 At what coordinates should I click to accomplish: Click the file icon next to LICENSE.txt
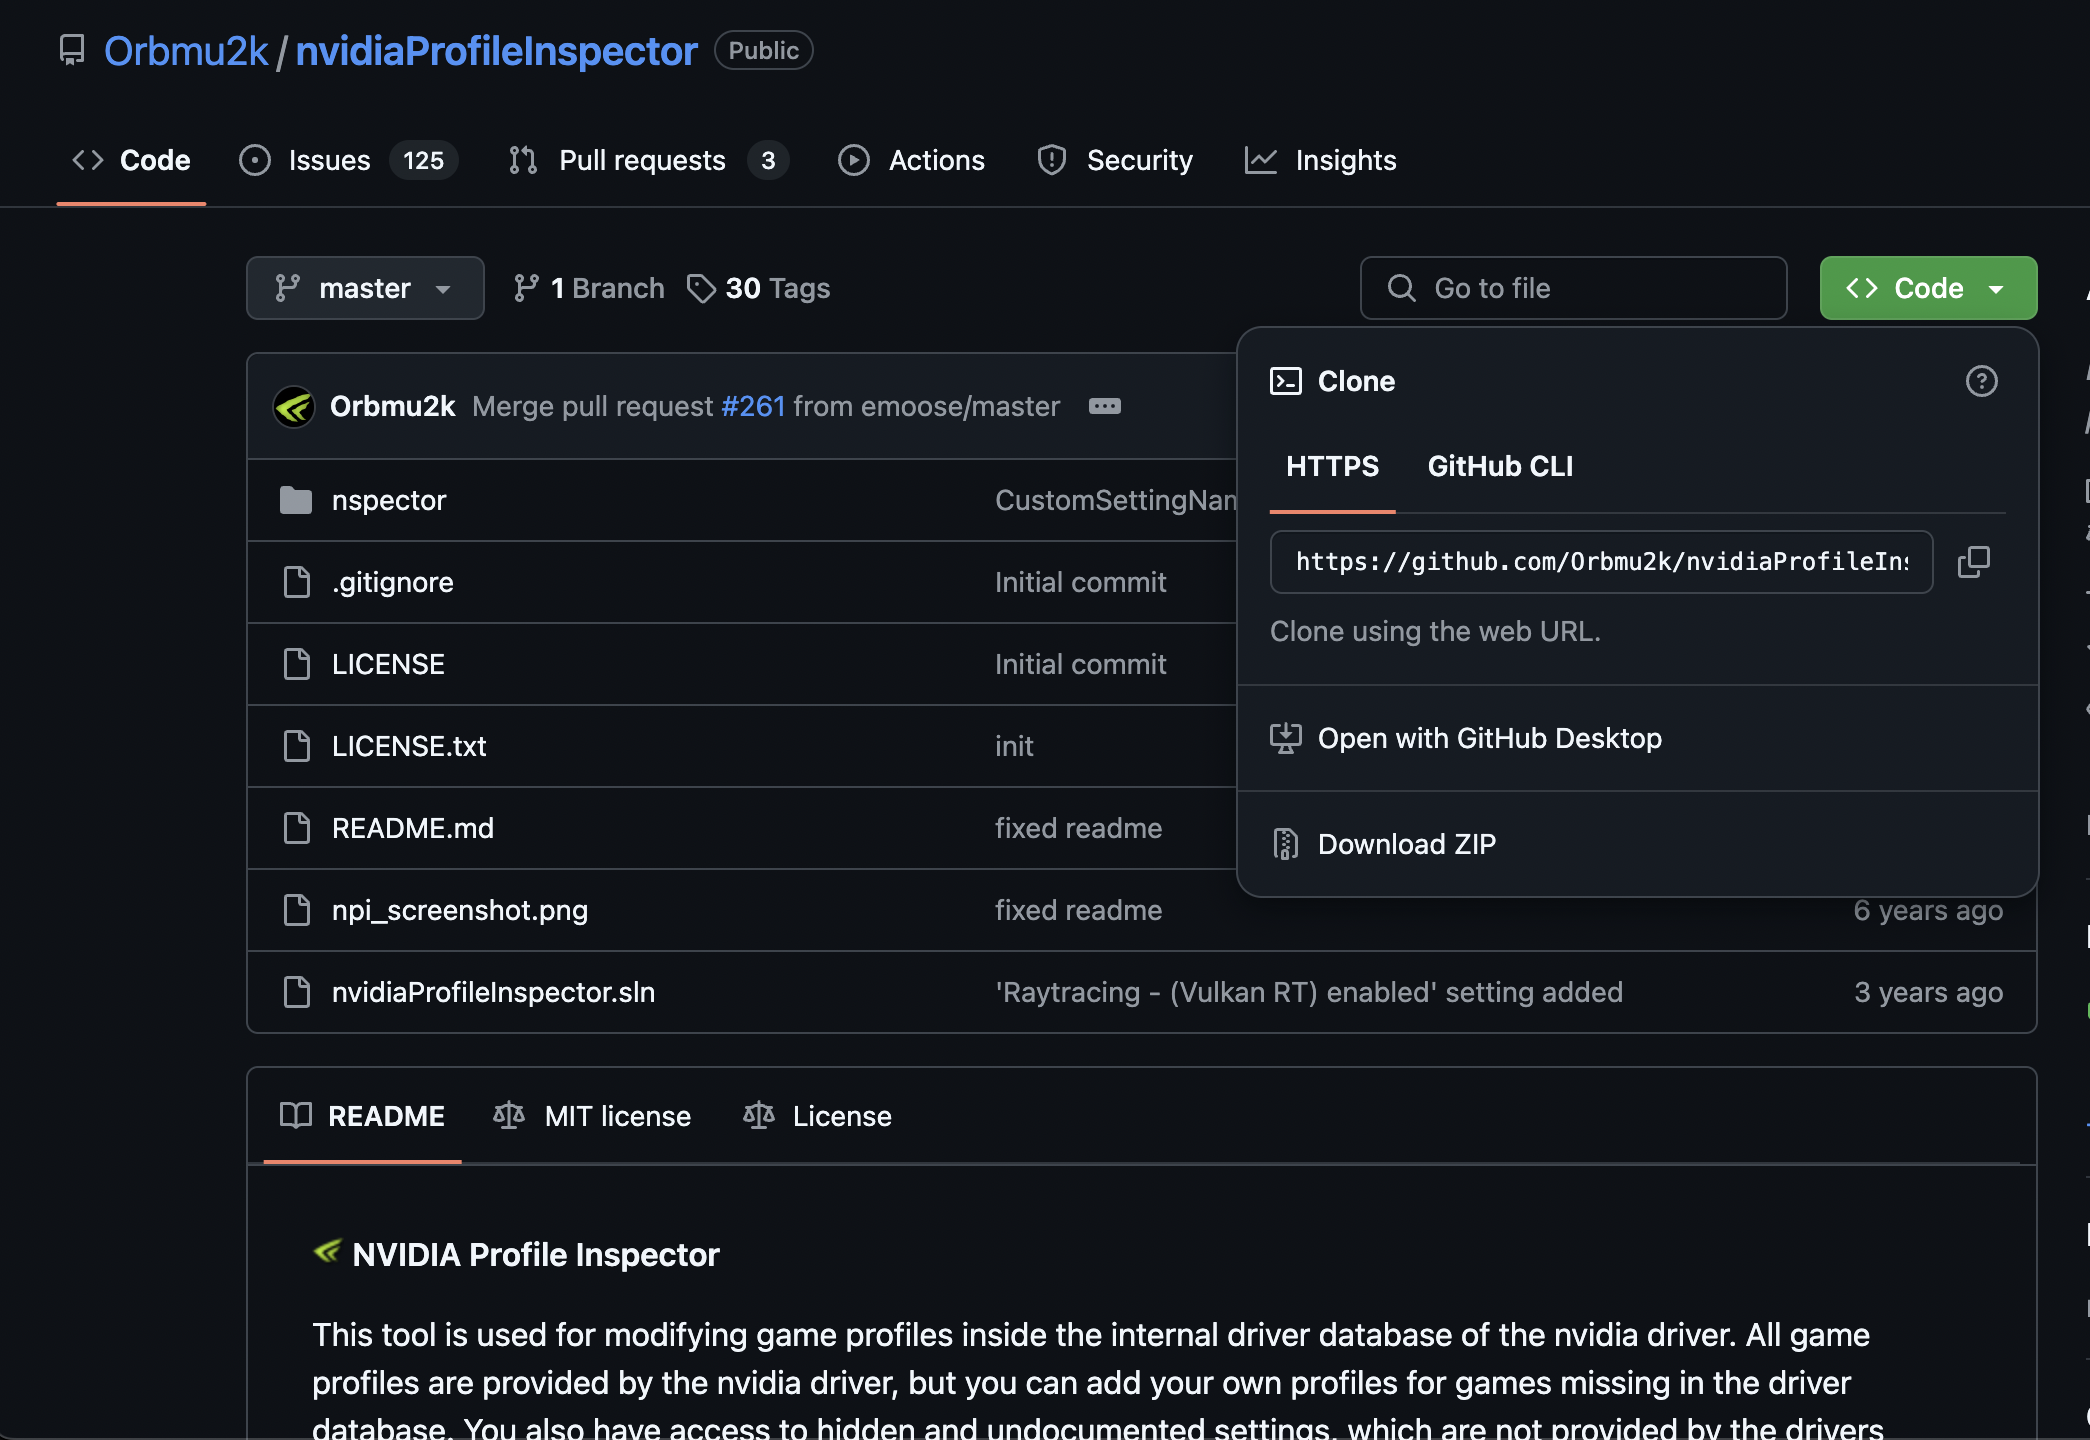click(x=297, y=746)
